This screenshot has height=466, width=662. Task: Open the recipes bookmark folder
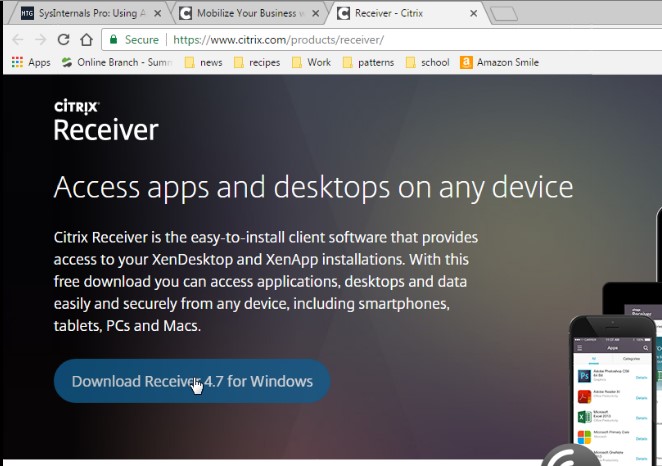click(x=257, y=62)
